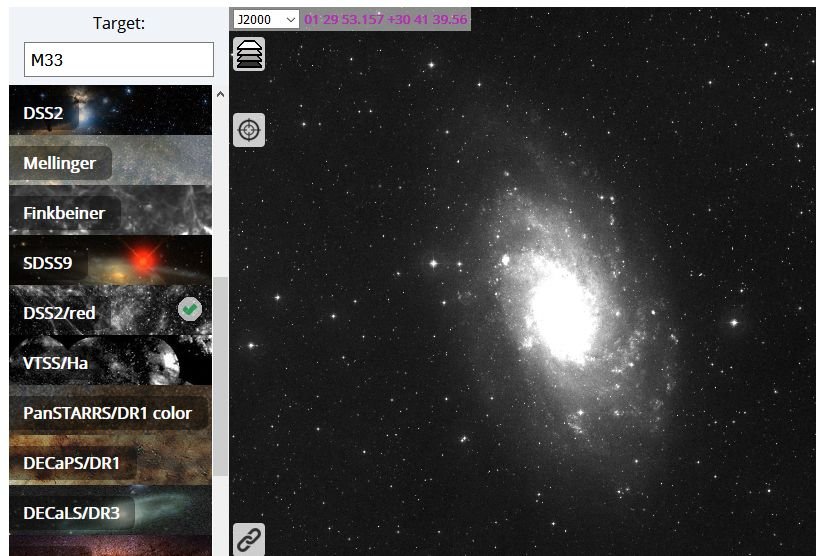Select the DSS2/red survey entry
The image size is (816, 556).
point(110,310)
